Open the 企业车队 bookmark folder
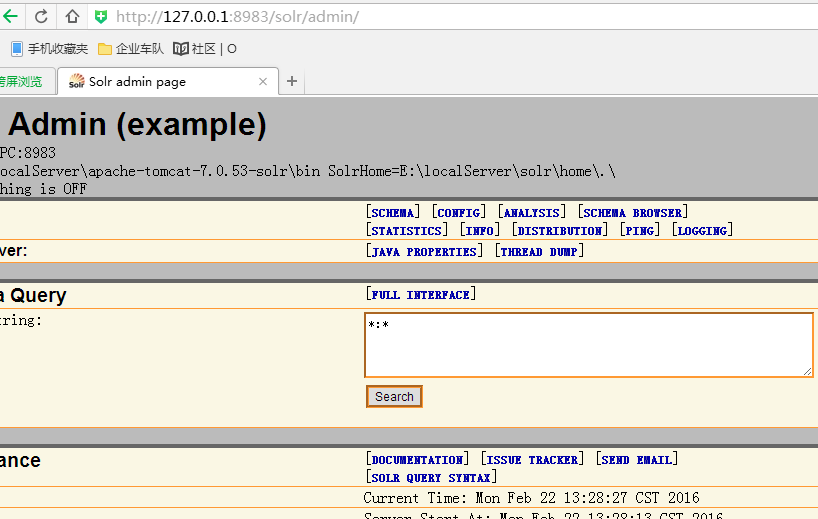The image size is (818, 519). (x=131, y=49)
